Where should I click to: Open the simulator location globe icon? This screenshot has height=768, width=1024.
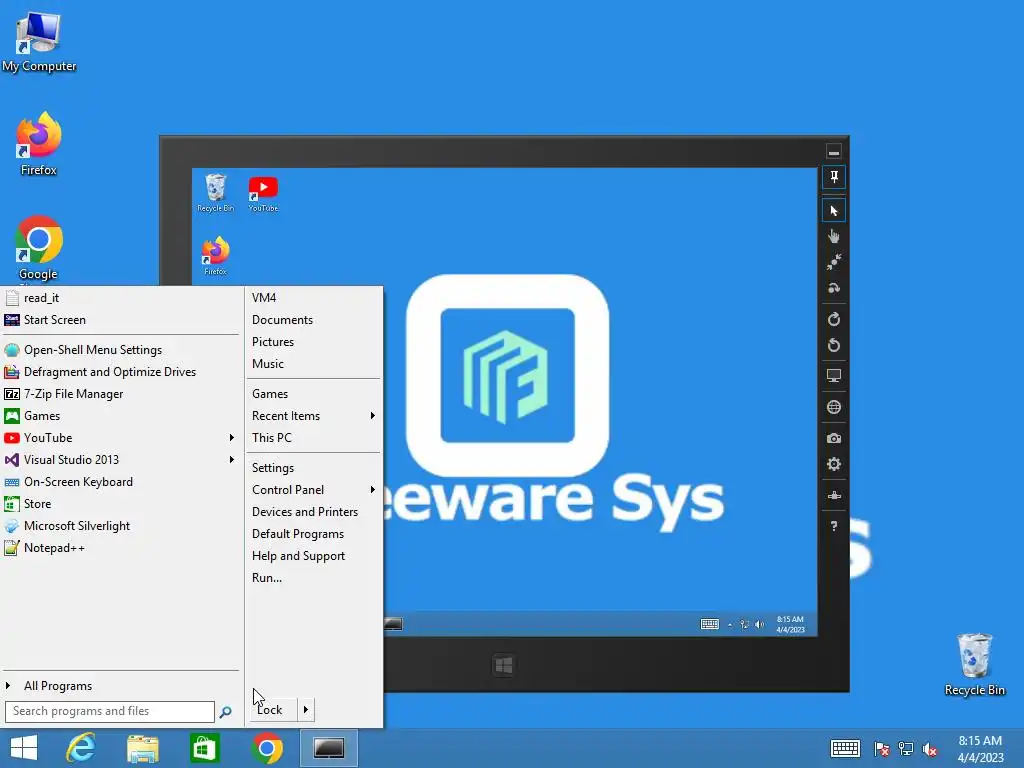[x=834, y=408]
